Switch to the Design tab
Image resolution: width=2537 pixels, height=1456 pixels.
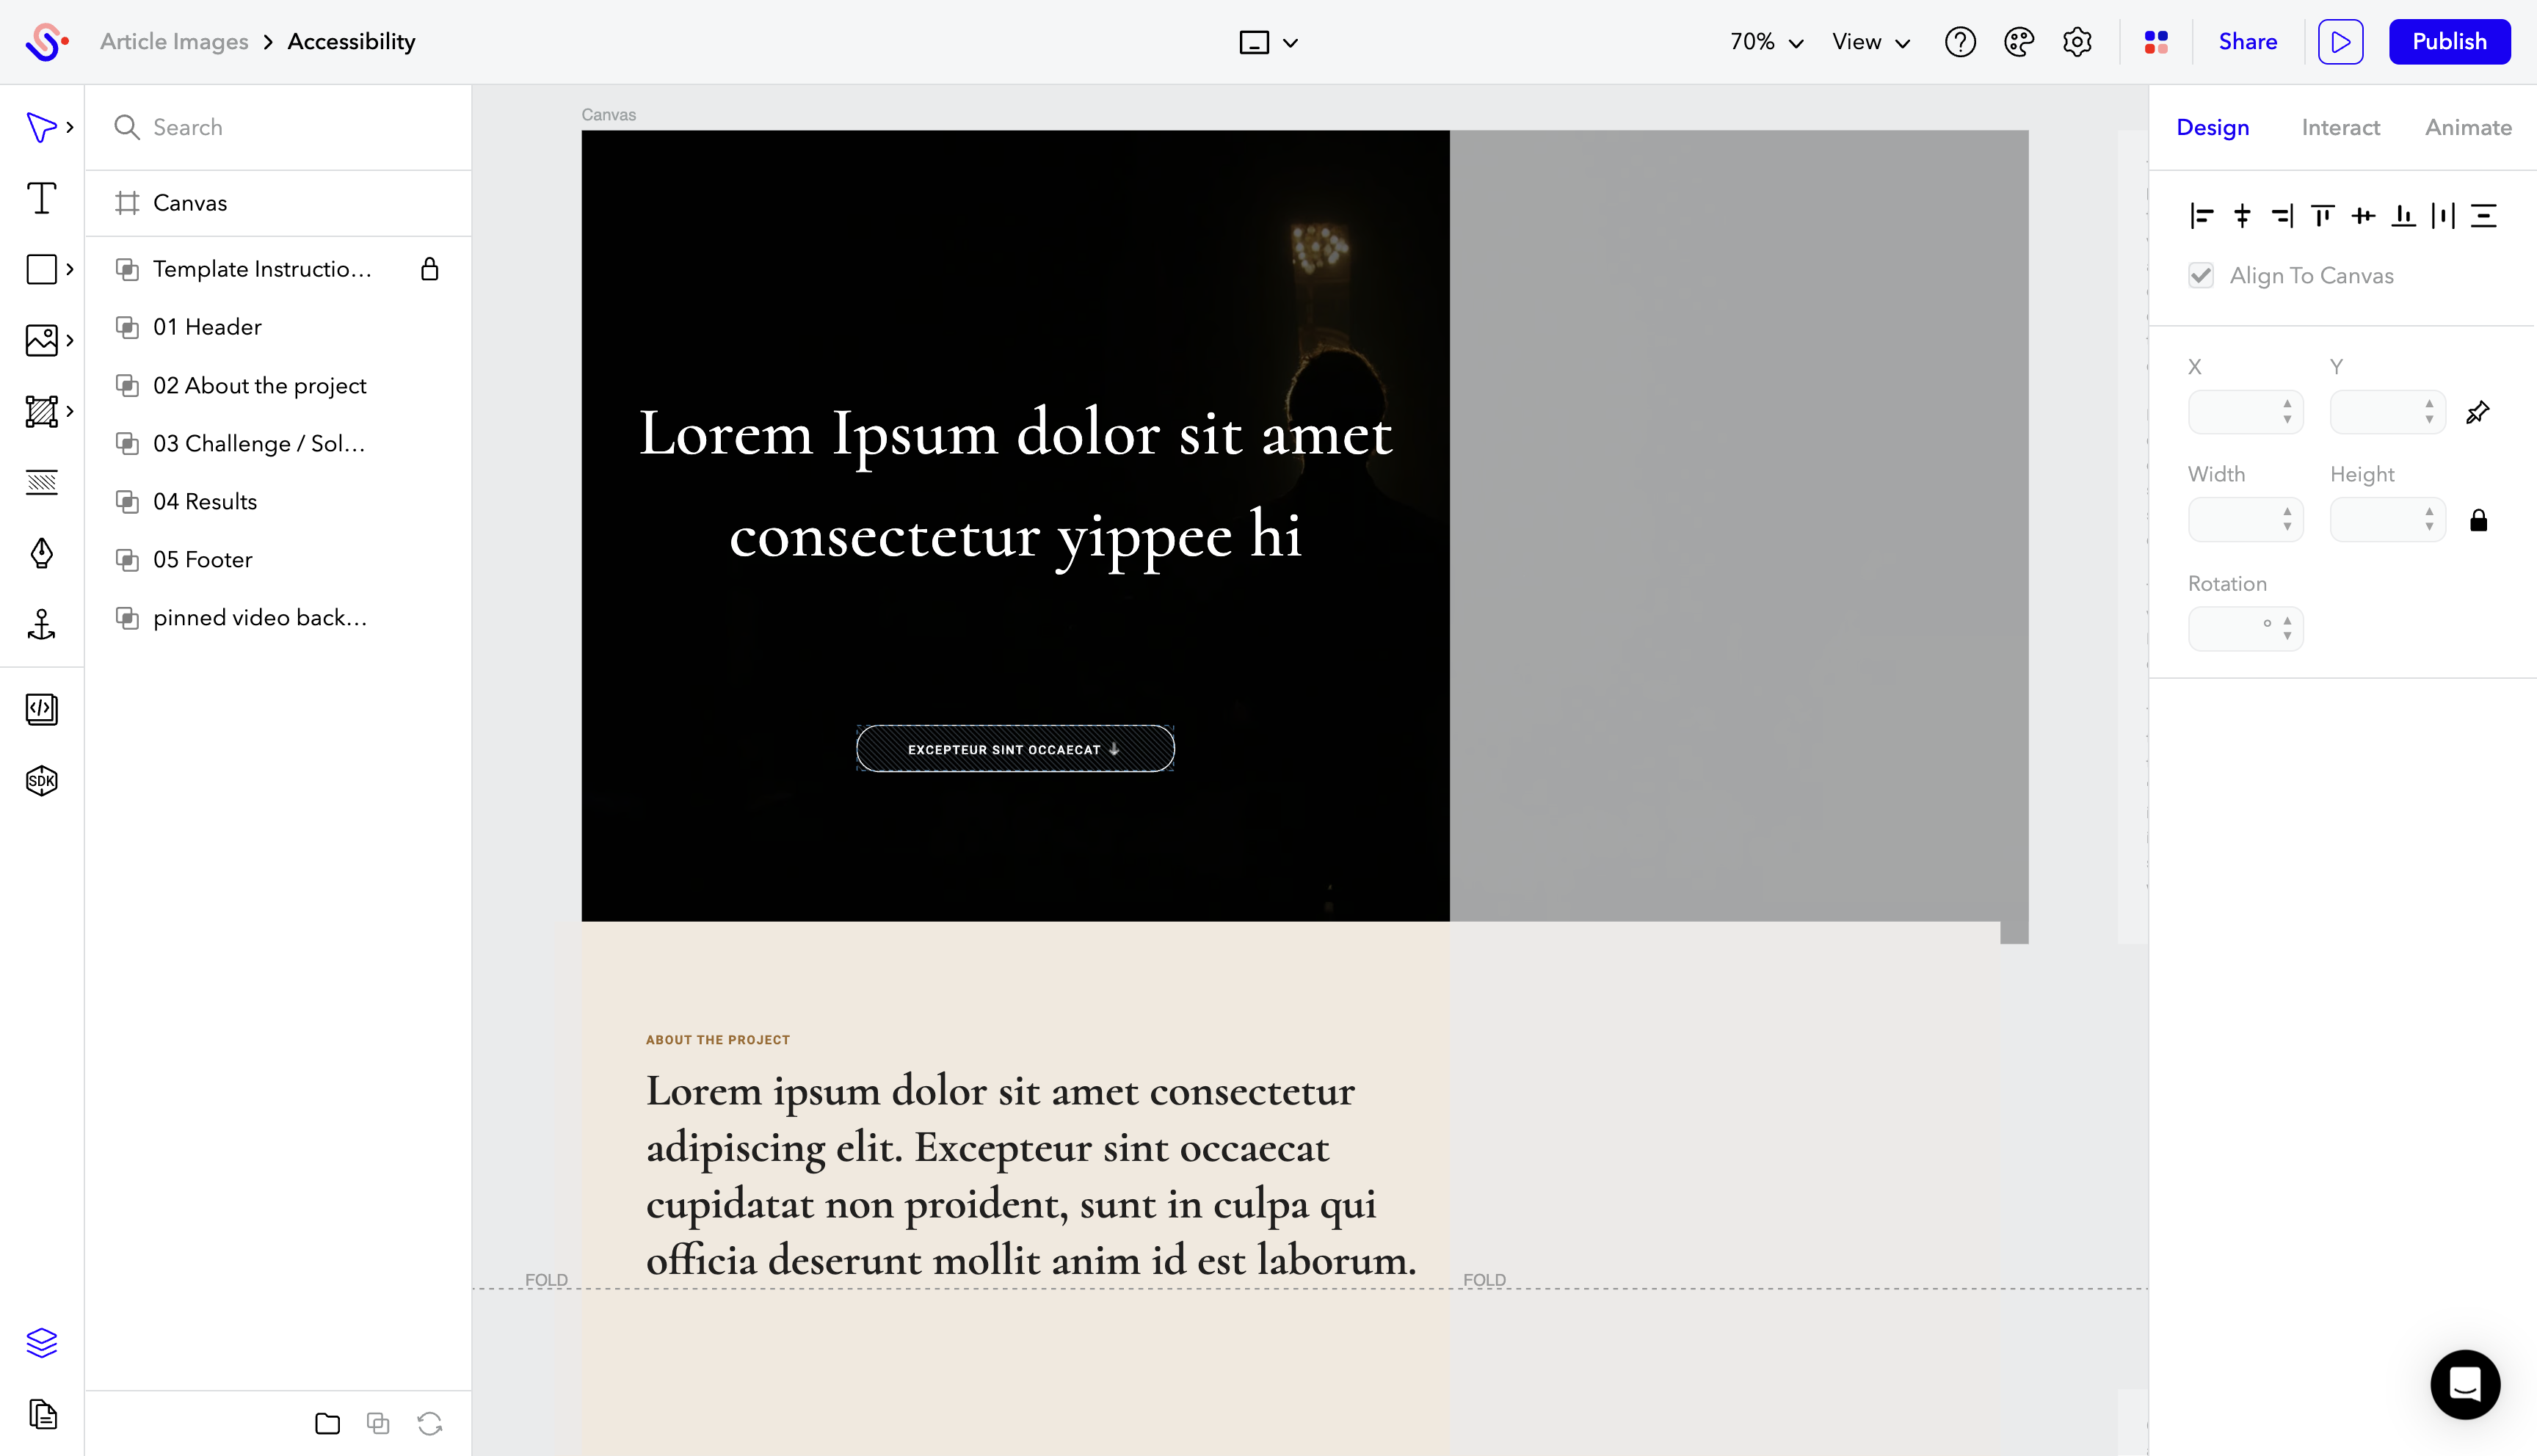(x=2213, y=127)
